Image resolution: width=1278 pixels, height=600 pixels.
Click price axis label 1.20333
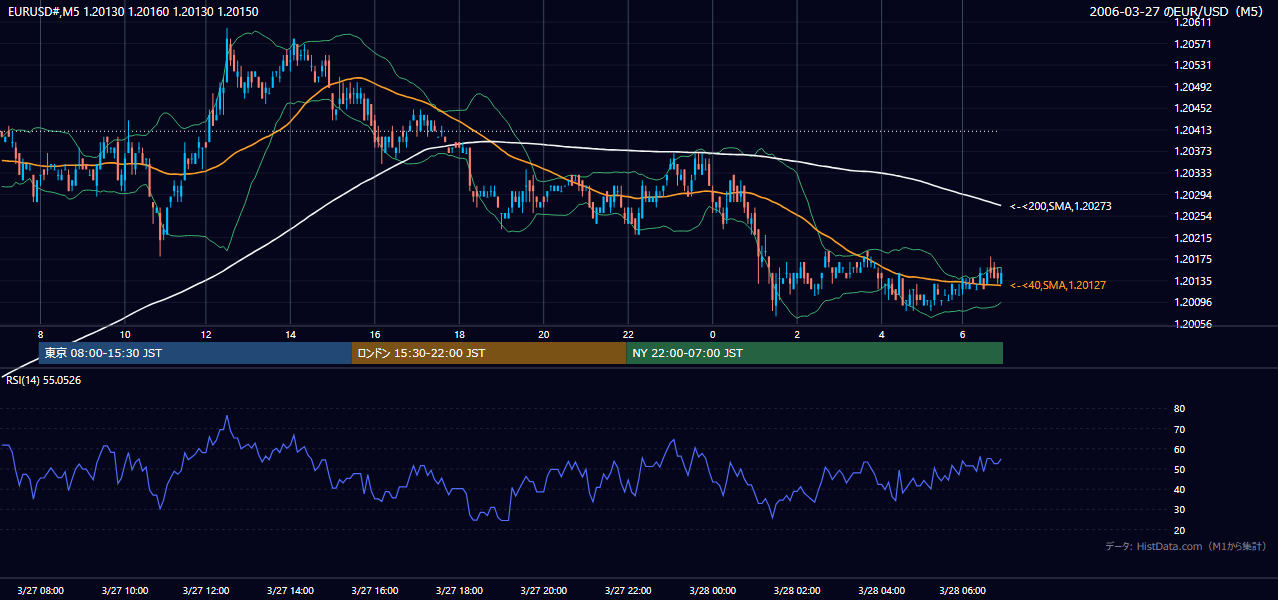pos(1193,173)
